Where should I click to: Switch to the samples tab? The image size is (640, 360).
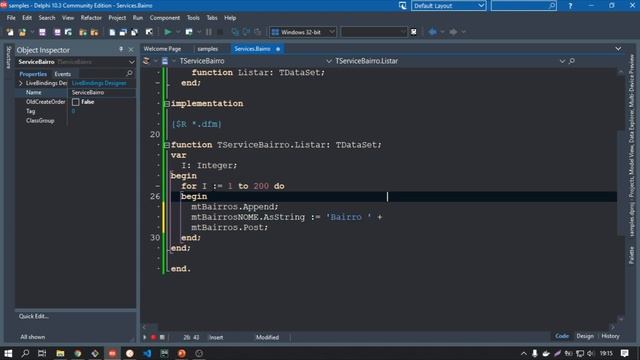(x=208, y=49)
